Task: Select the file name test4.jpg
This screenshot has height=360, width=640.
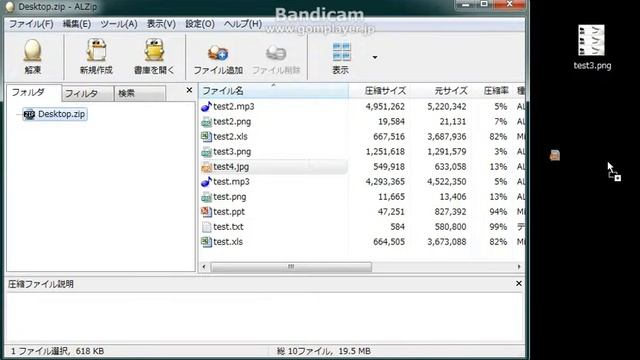Action: [231, 167]
